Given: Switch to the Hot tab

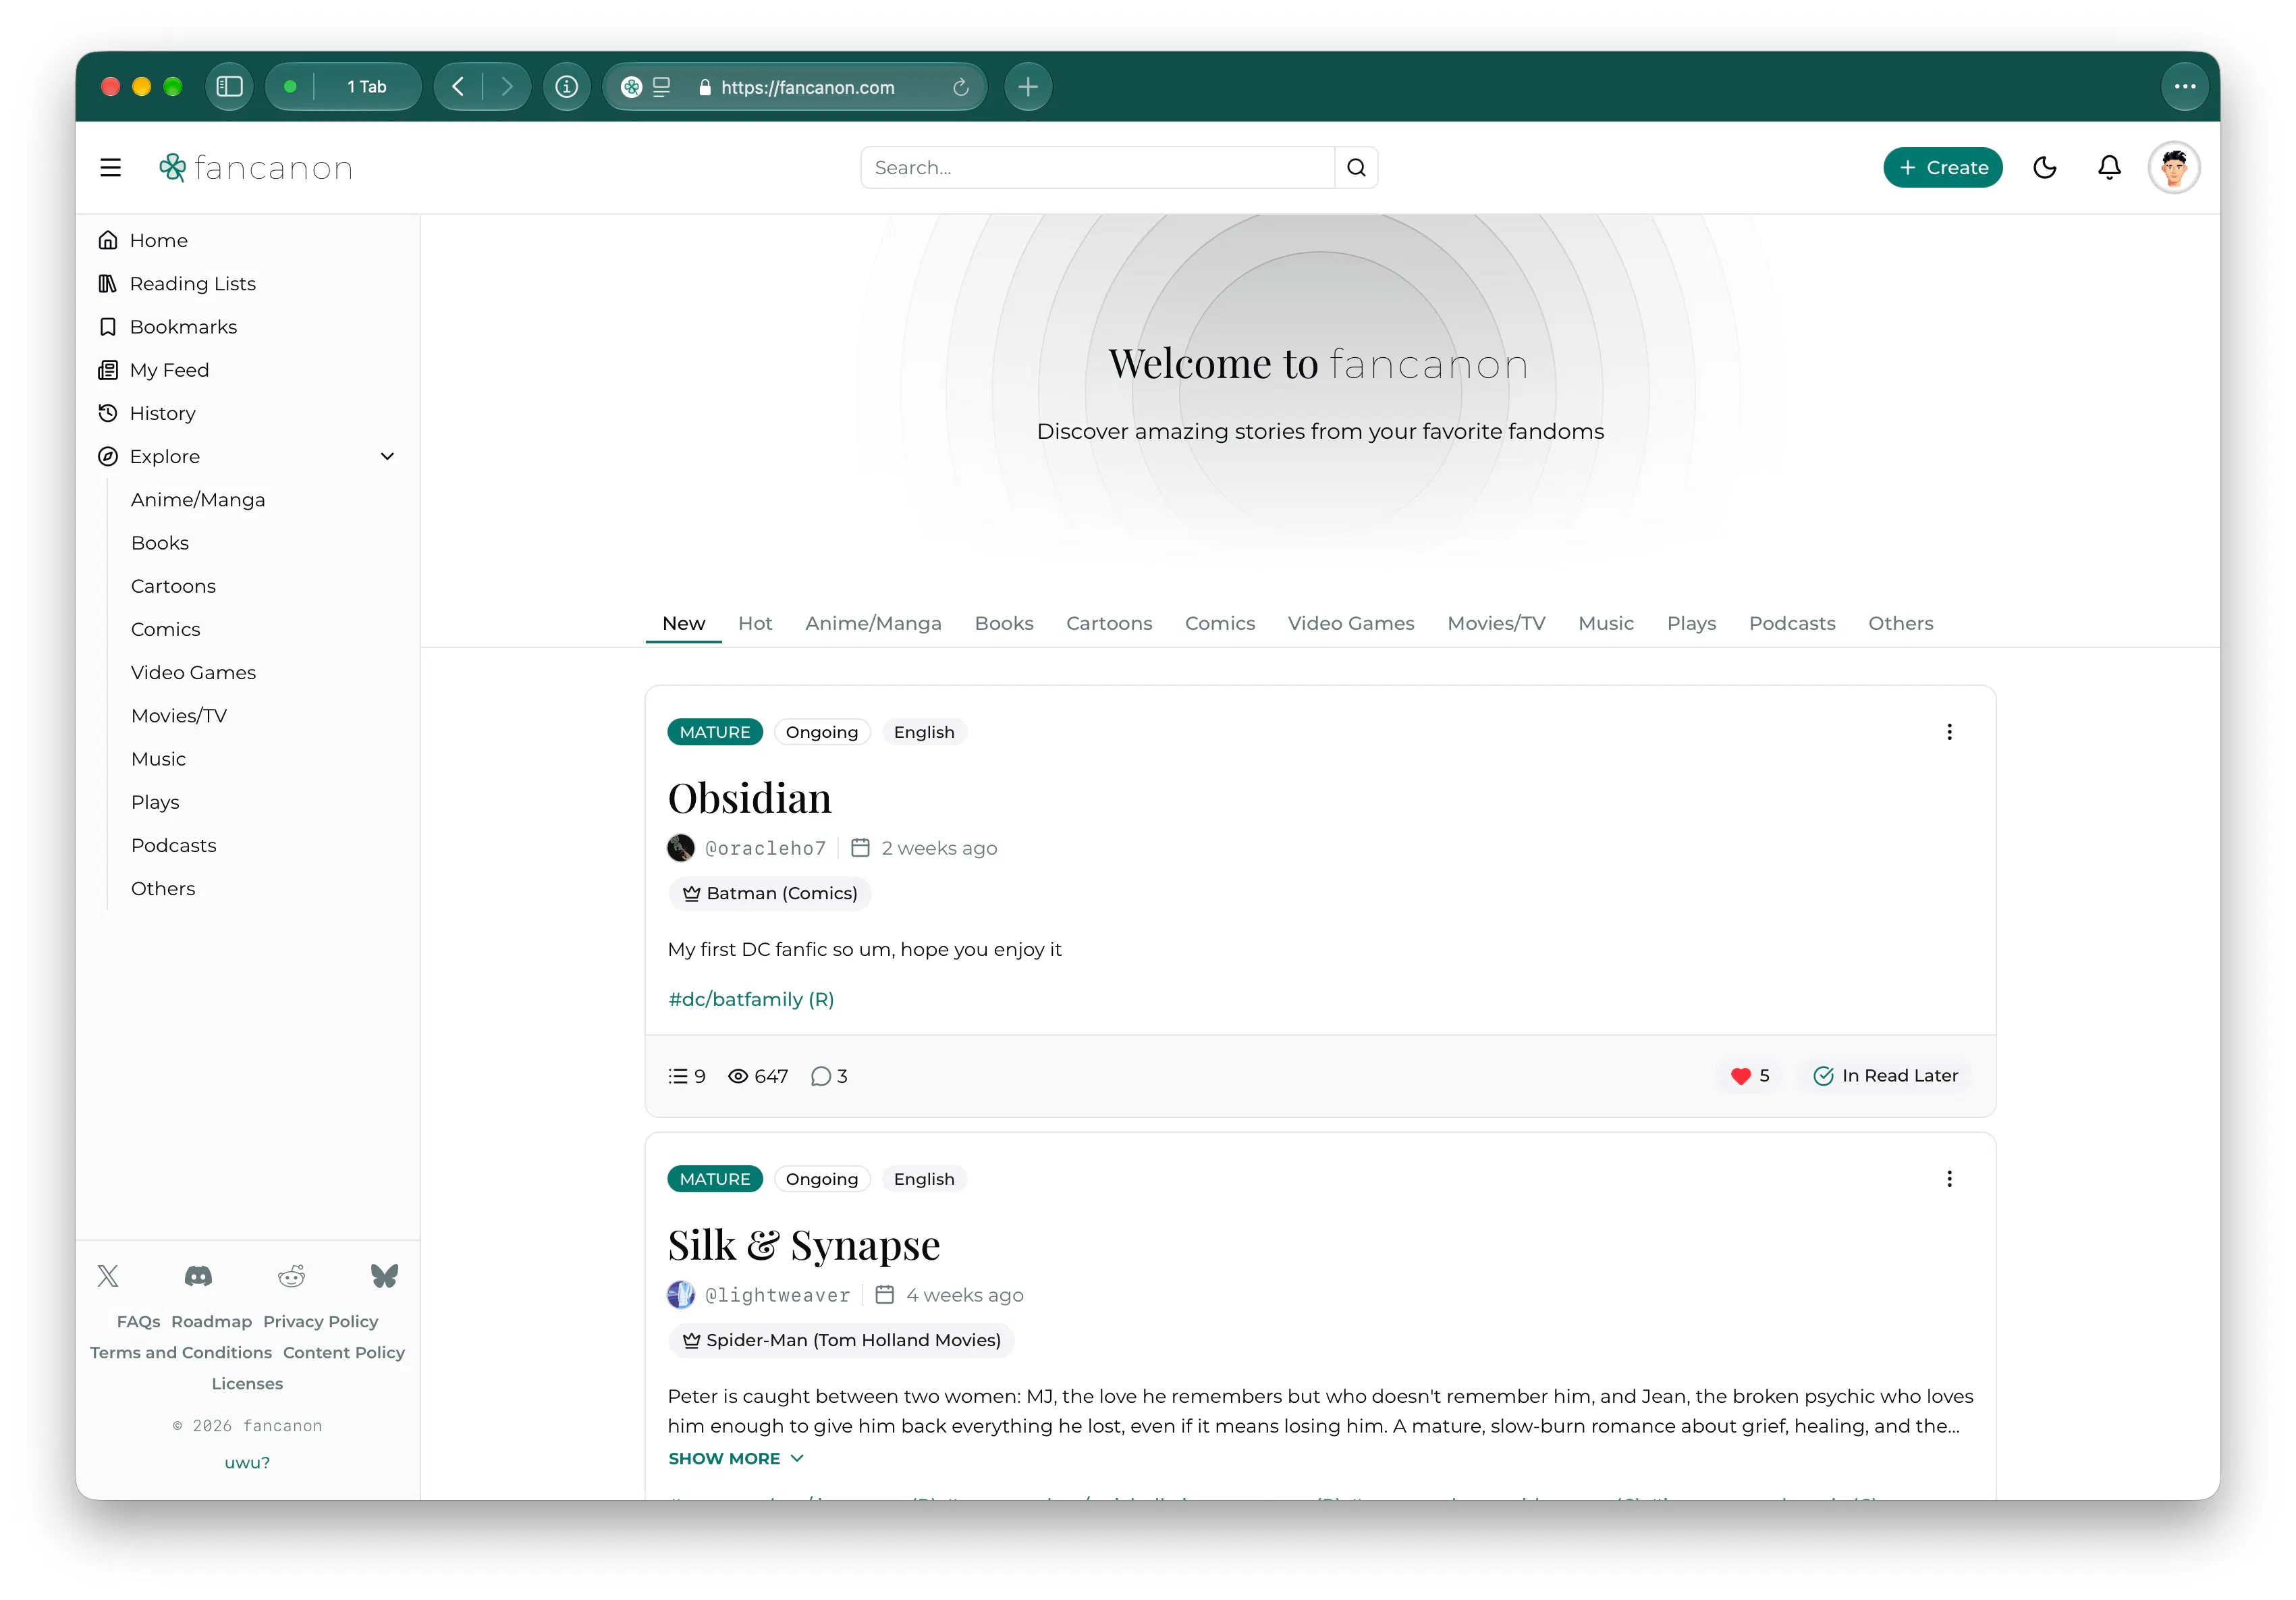Looking at the screenshot, I should 755,623.
